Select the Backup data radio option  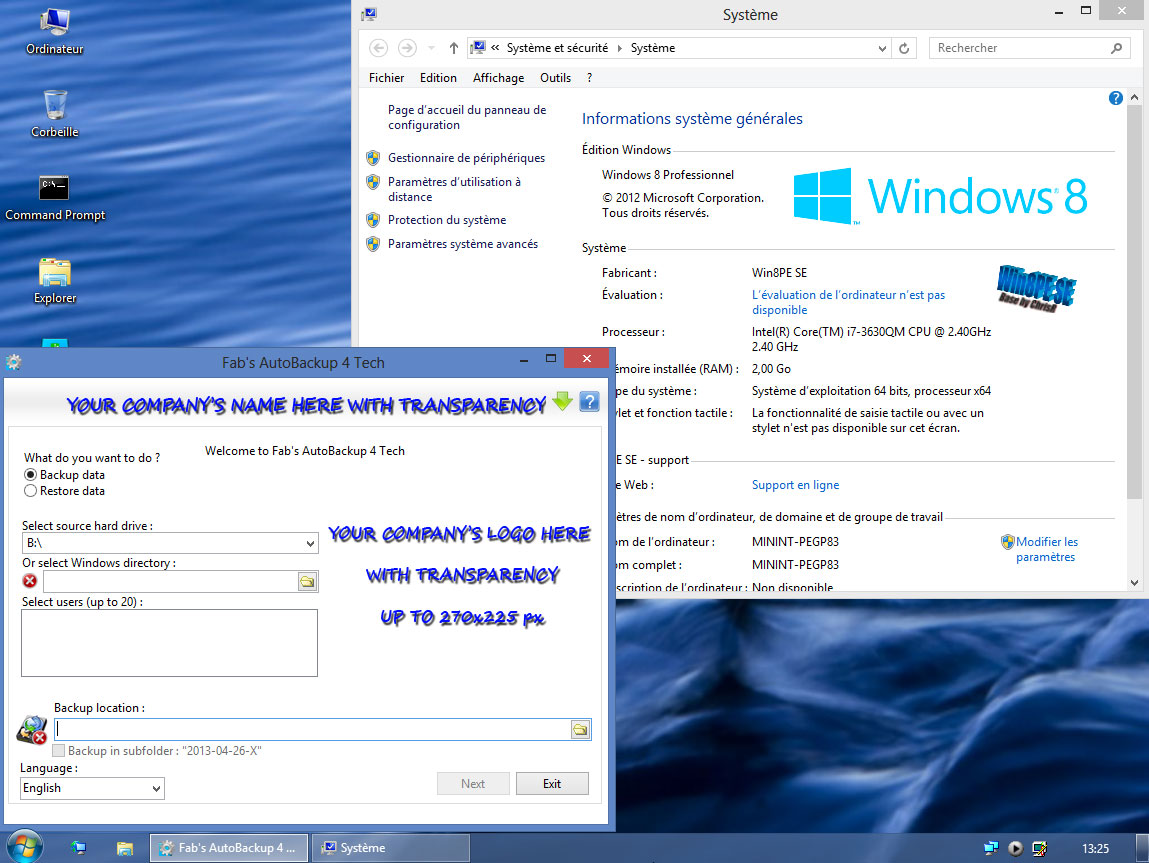click(x=64, y=475)
